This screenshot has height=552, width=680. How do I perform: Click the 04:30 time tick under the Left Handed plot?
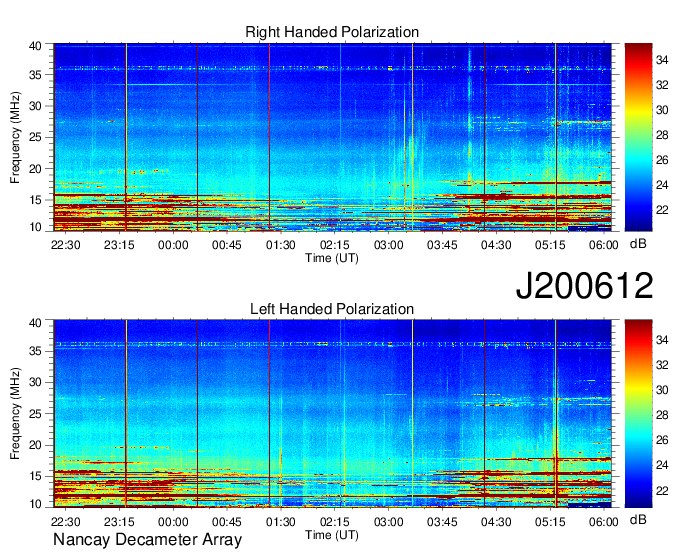496,522
